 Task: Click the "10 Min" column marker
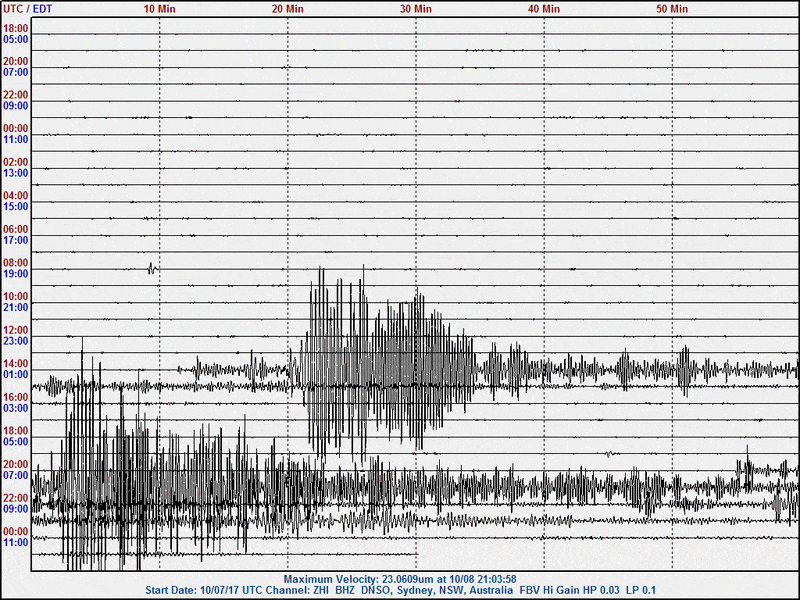pyautogui.click(x=159, y=9)
